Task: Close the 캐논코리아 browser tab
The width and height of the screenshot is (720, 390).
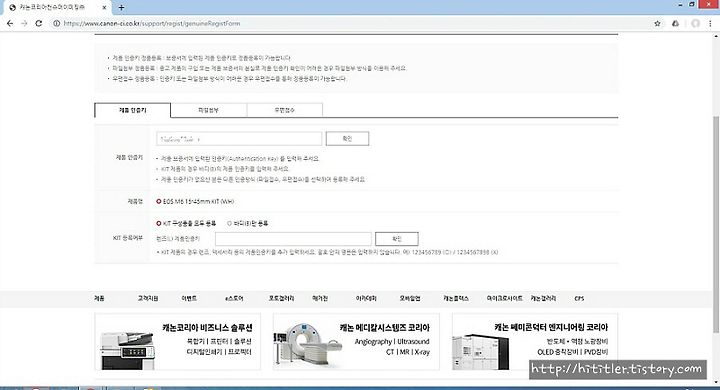Action: 104,7
